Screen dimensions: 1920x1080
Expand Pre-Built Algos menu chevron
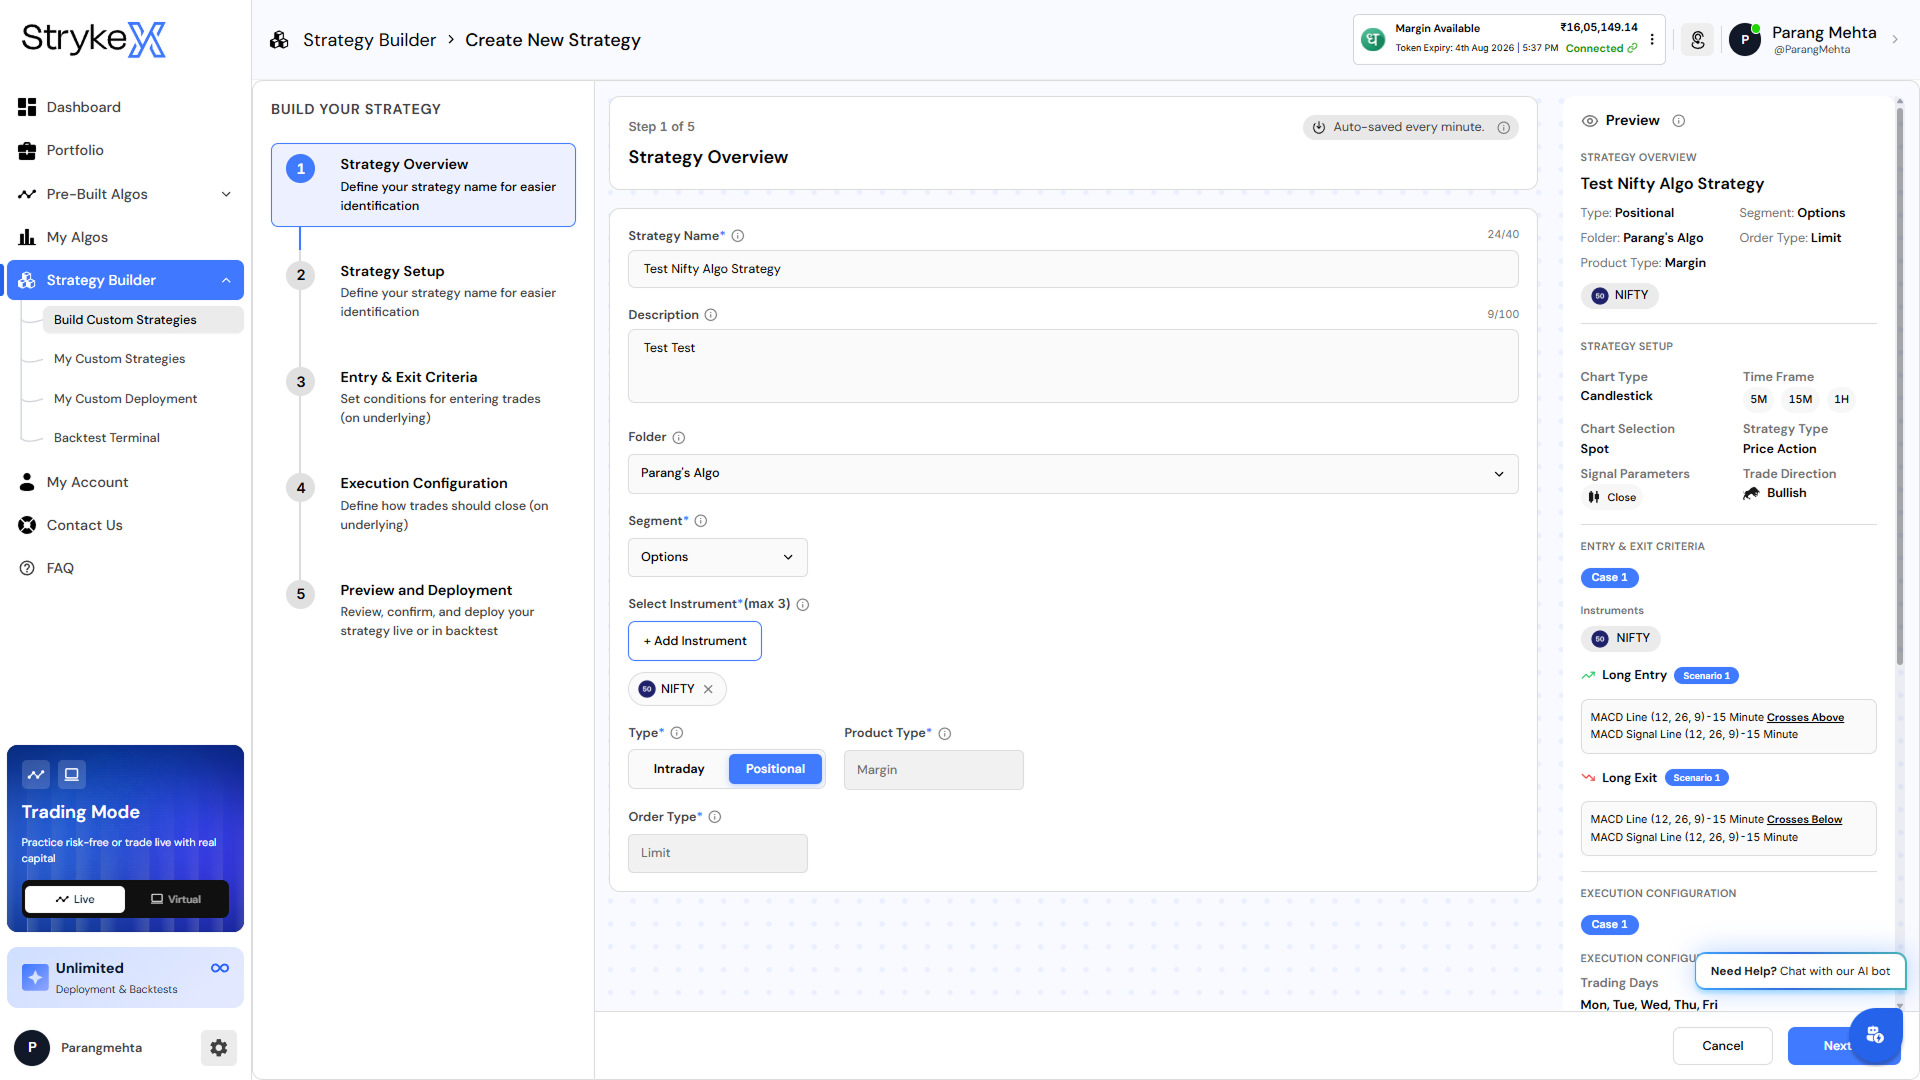tap(226, 194)
